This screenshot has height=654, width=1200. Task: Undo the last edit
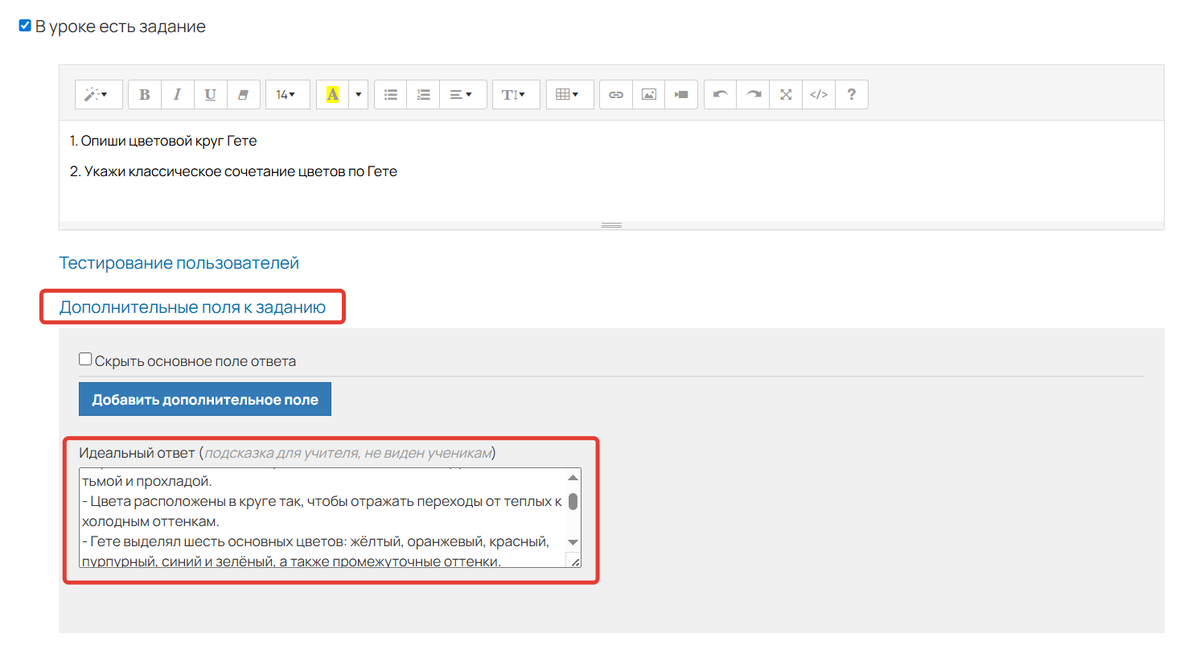(720, 94)
